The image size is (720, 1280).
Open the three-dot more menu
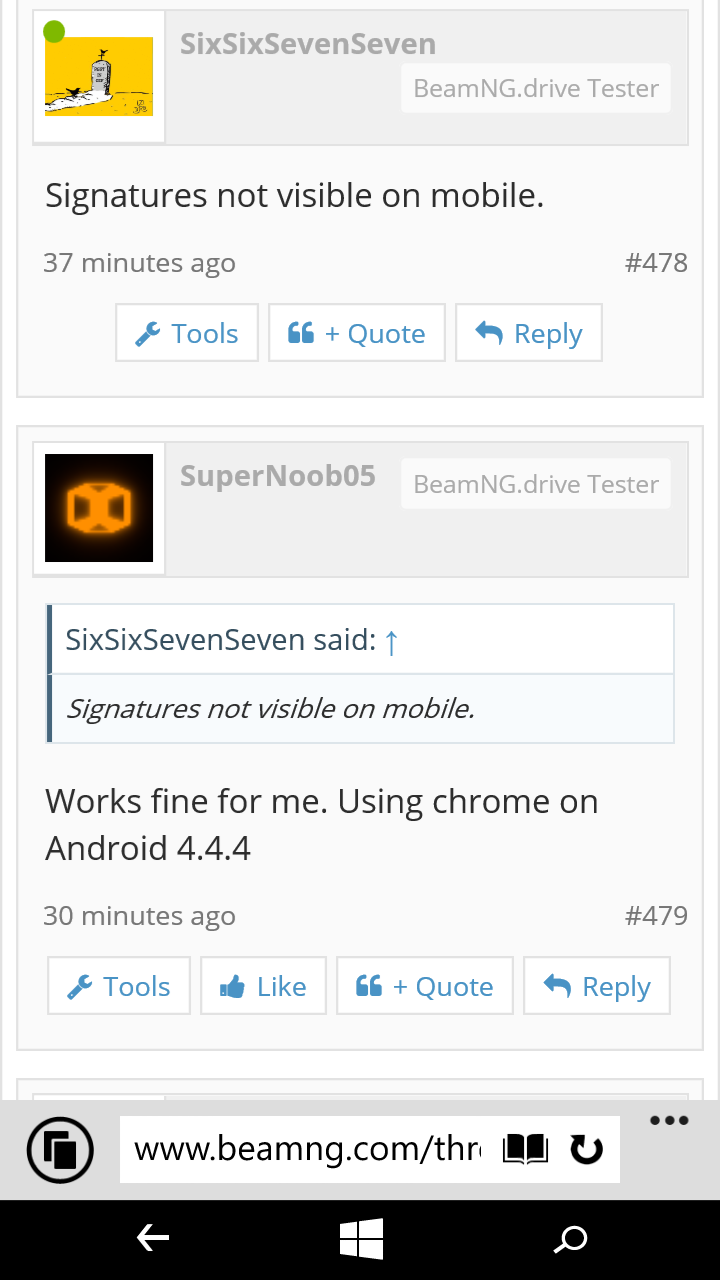(x=669, y=1120)
